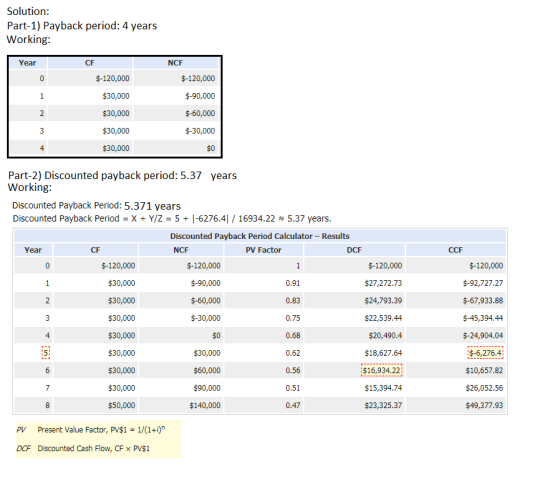Click the '$-92,727.27' CCF value

click(483, 283)
